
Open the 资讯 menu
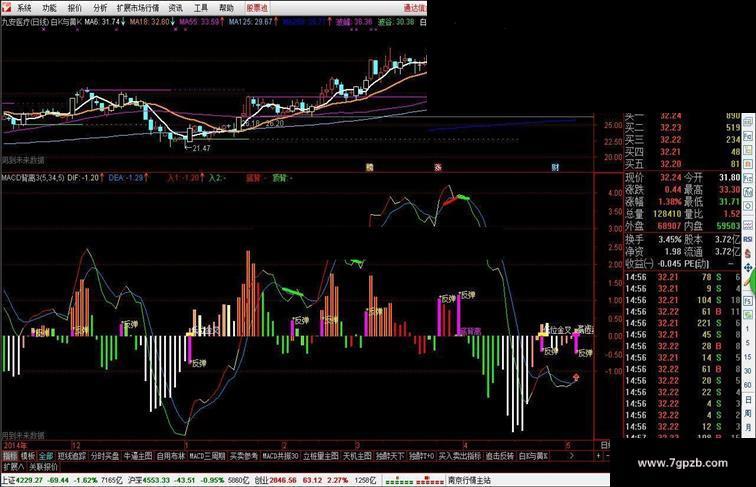coord(176,8)
